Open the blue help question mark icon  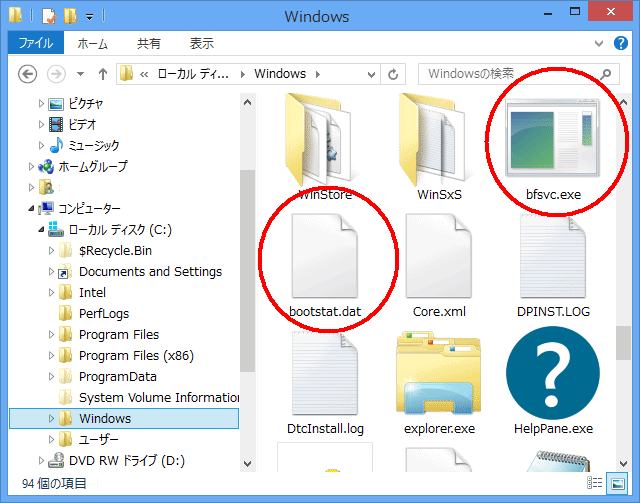click(x=621, y=43)
